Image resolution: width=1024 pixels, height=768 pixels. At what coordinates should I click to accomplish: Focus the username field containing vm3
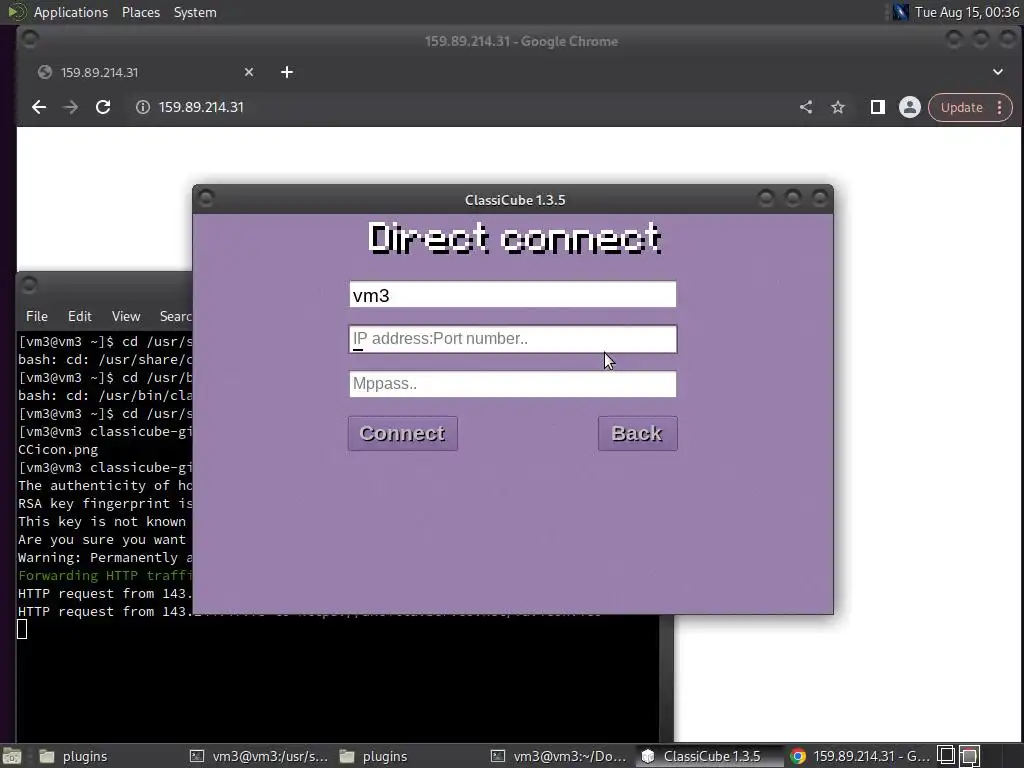pos(513,295)
